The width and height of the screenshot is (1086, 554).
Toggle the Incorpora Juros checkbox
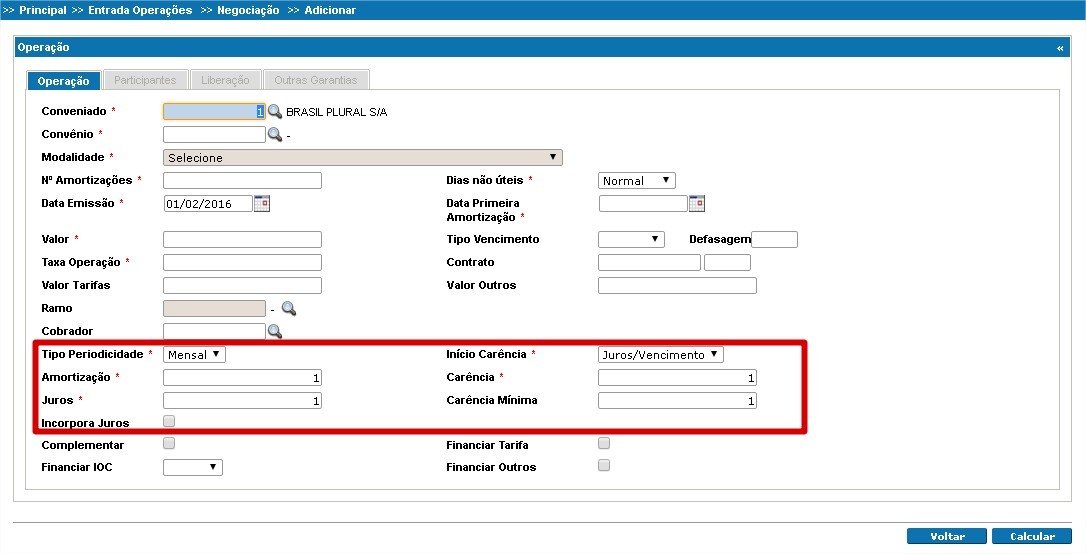[x=169, y=421]
